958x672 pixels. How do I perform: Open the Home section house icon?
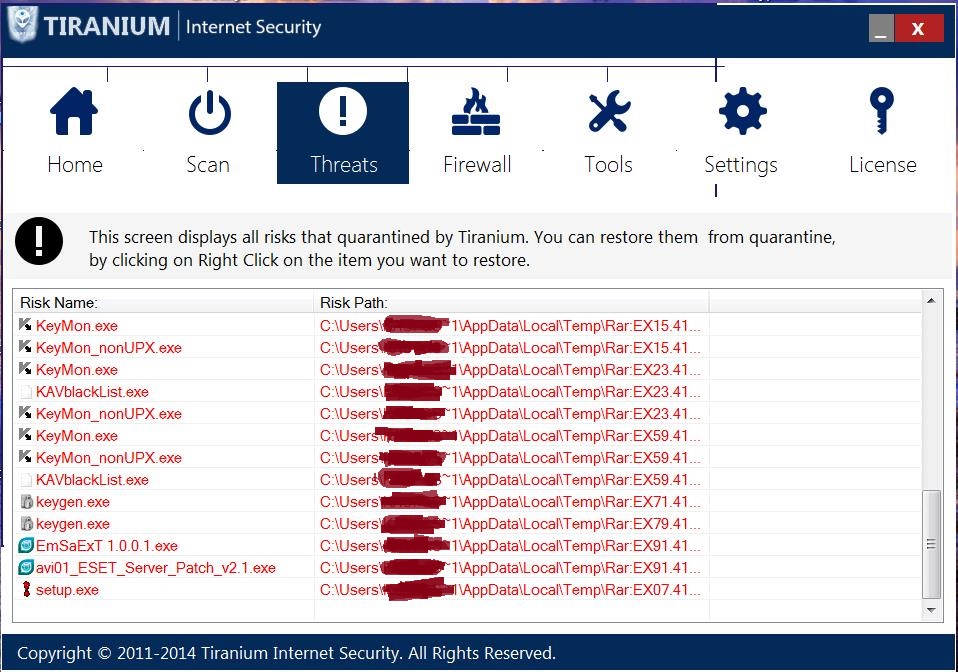[x=74, y=111]
